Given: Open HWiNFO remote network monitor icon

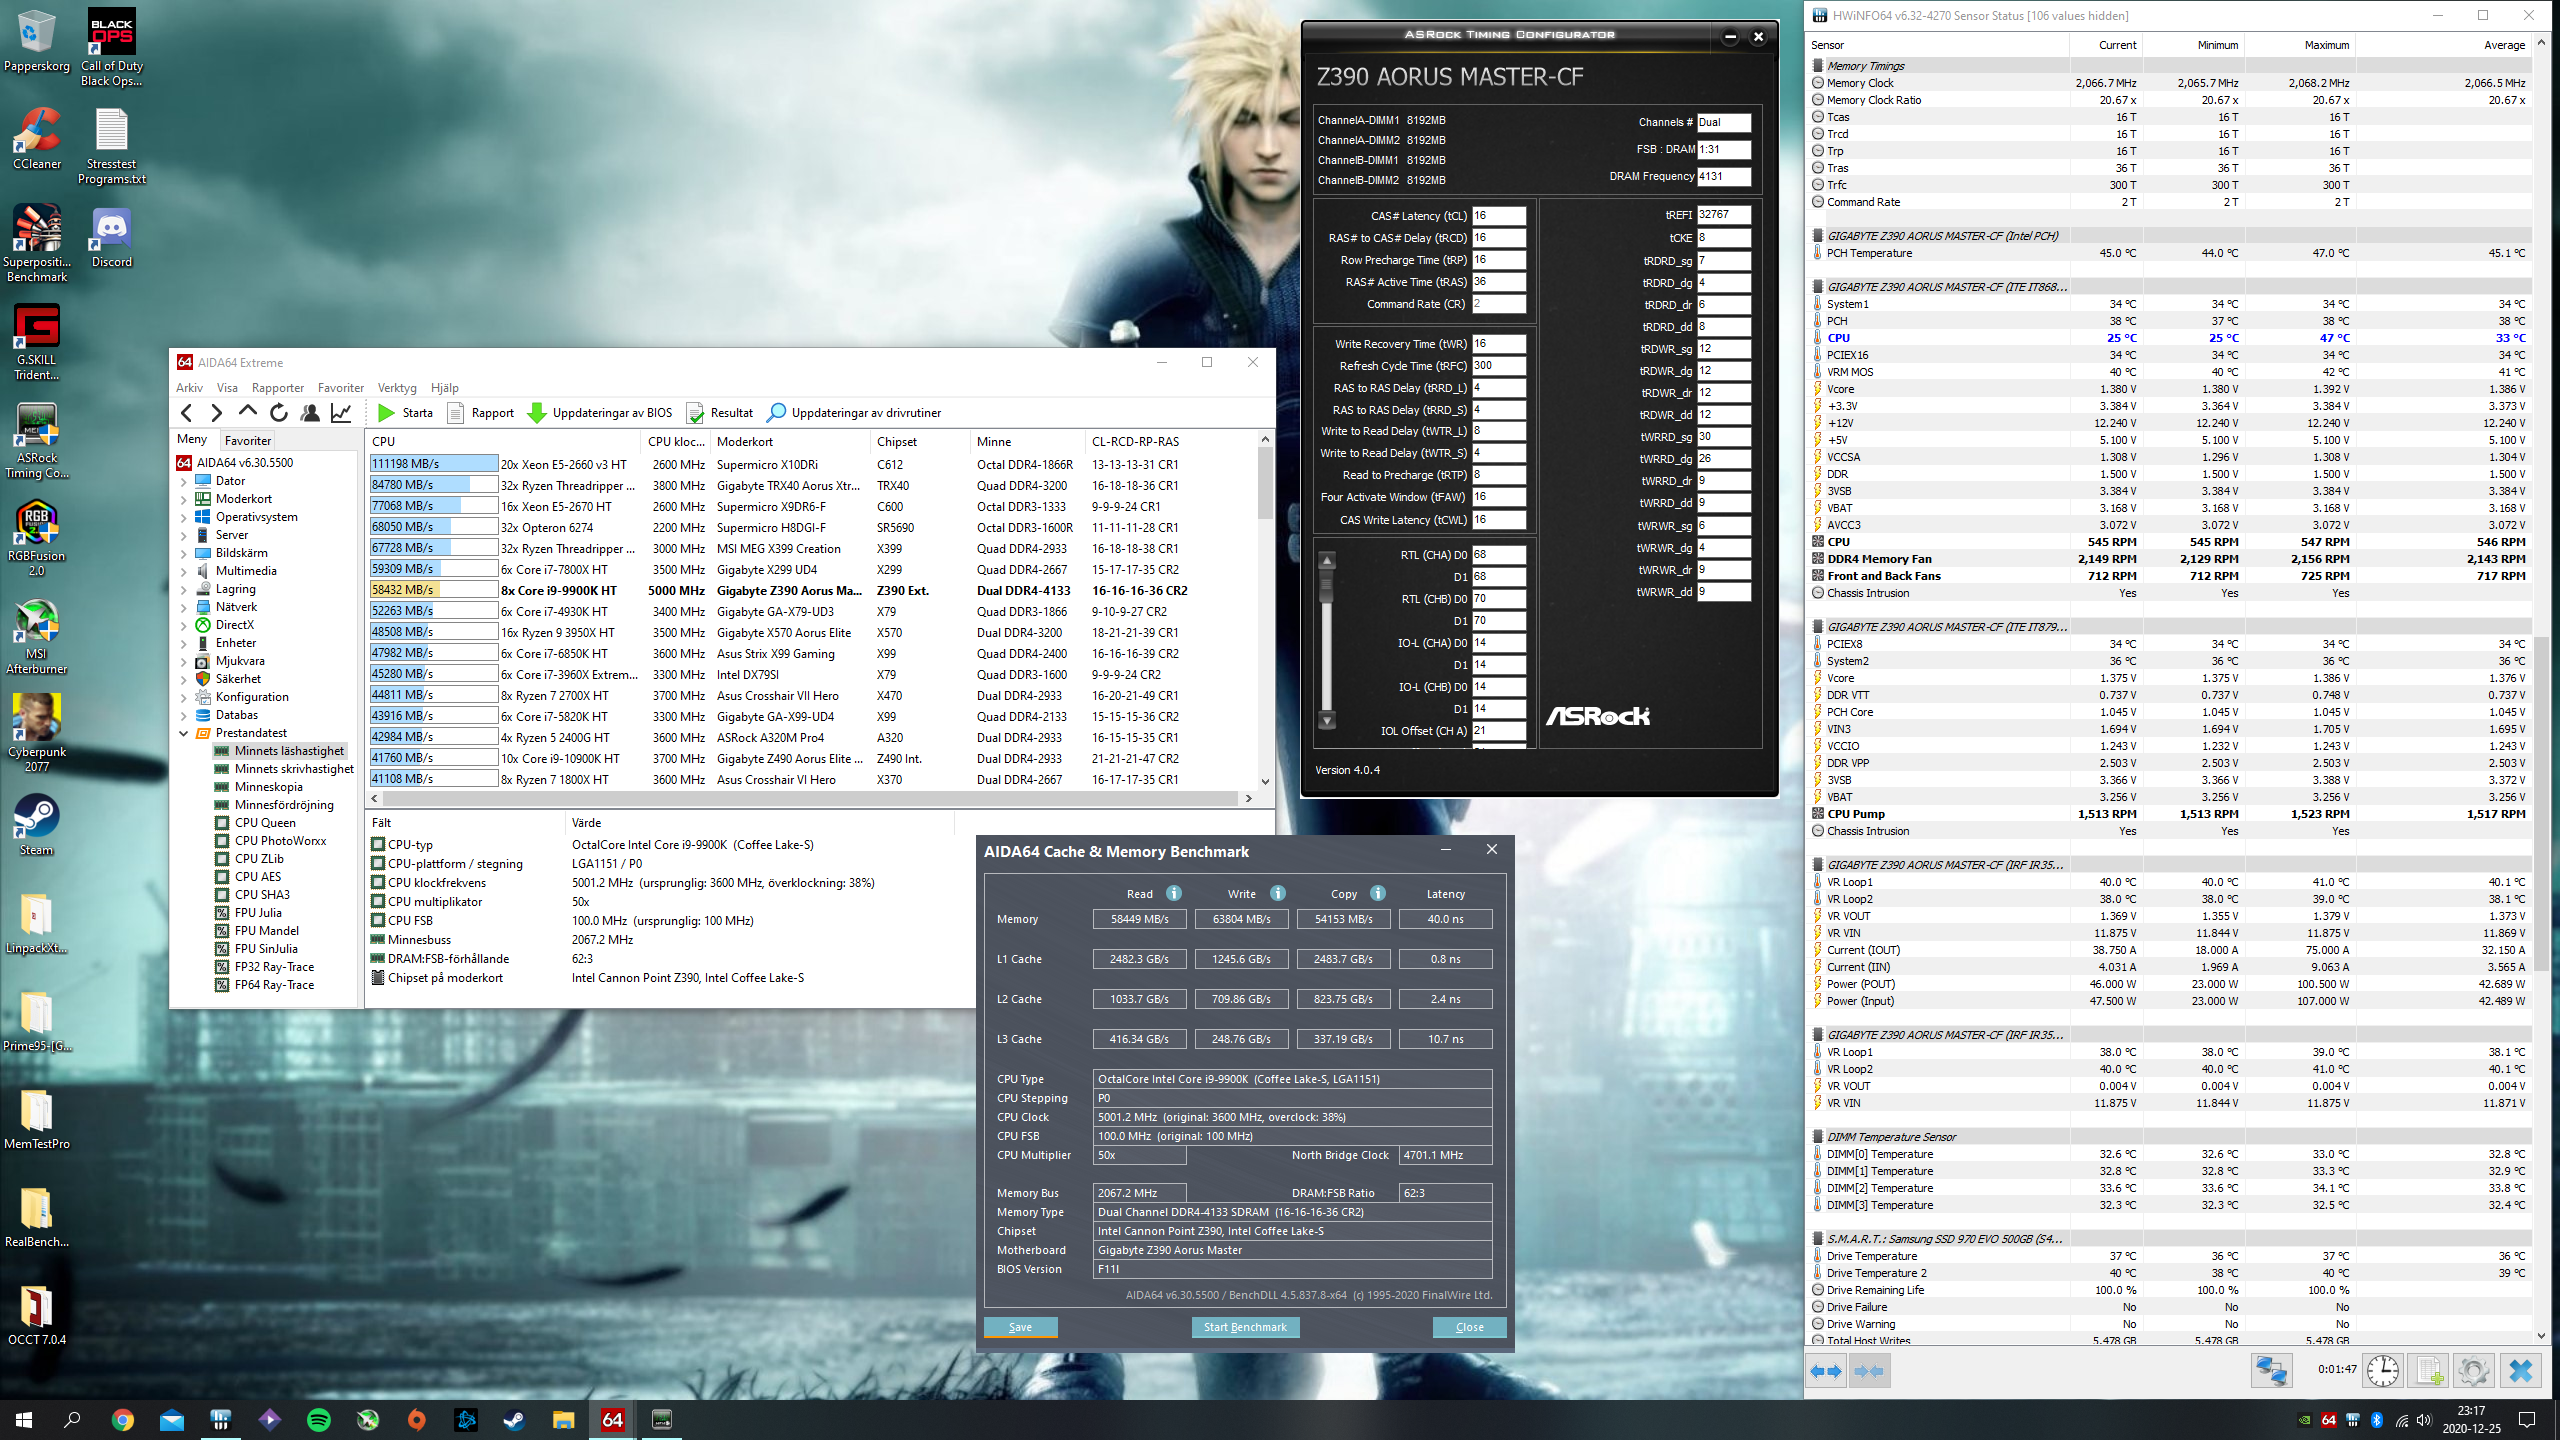Looking at the screenshot, I should tap(2271, 1370).
